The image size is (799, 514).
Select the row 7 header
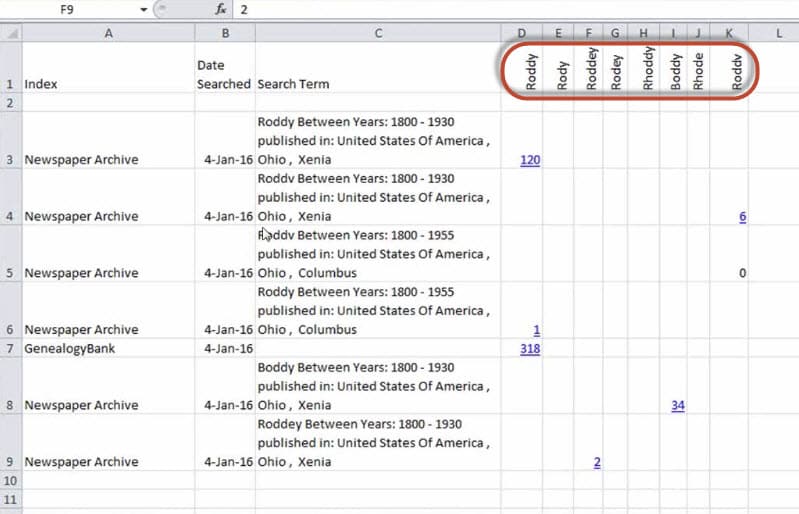(10, 349)
